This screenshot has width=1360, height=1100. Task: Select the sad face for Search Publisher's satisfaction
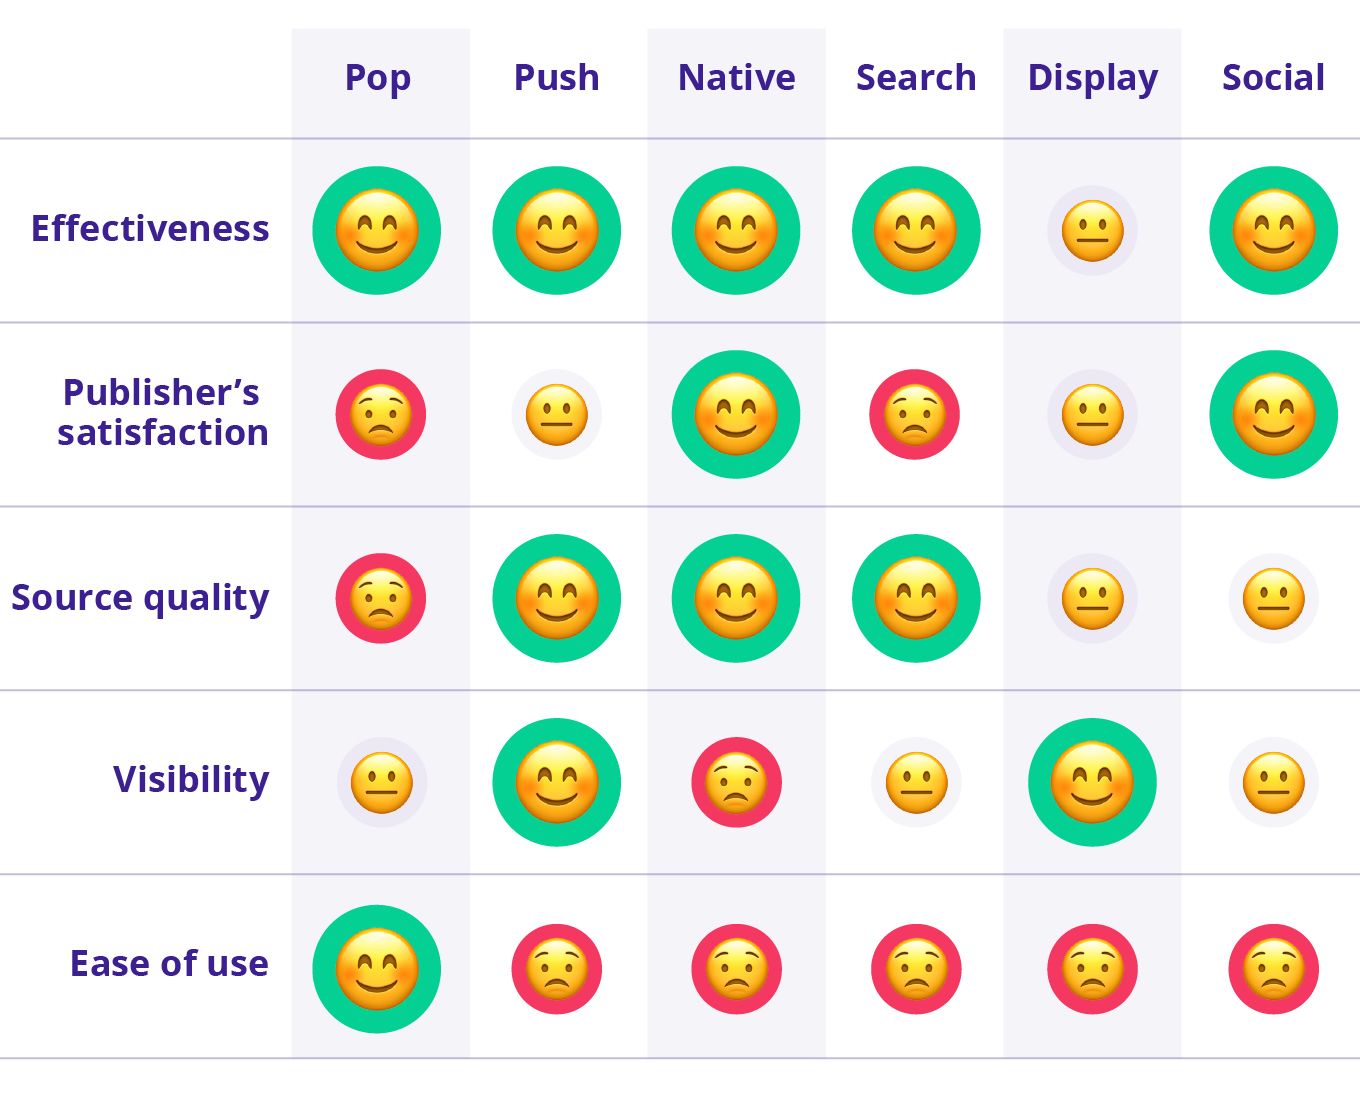(915, 415)
